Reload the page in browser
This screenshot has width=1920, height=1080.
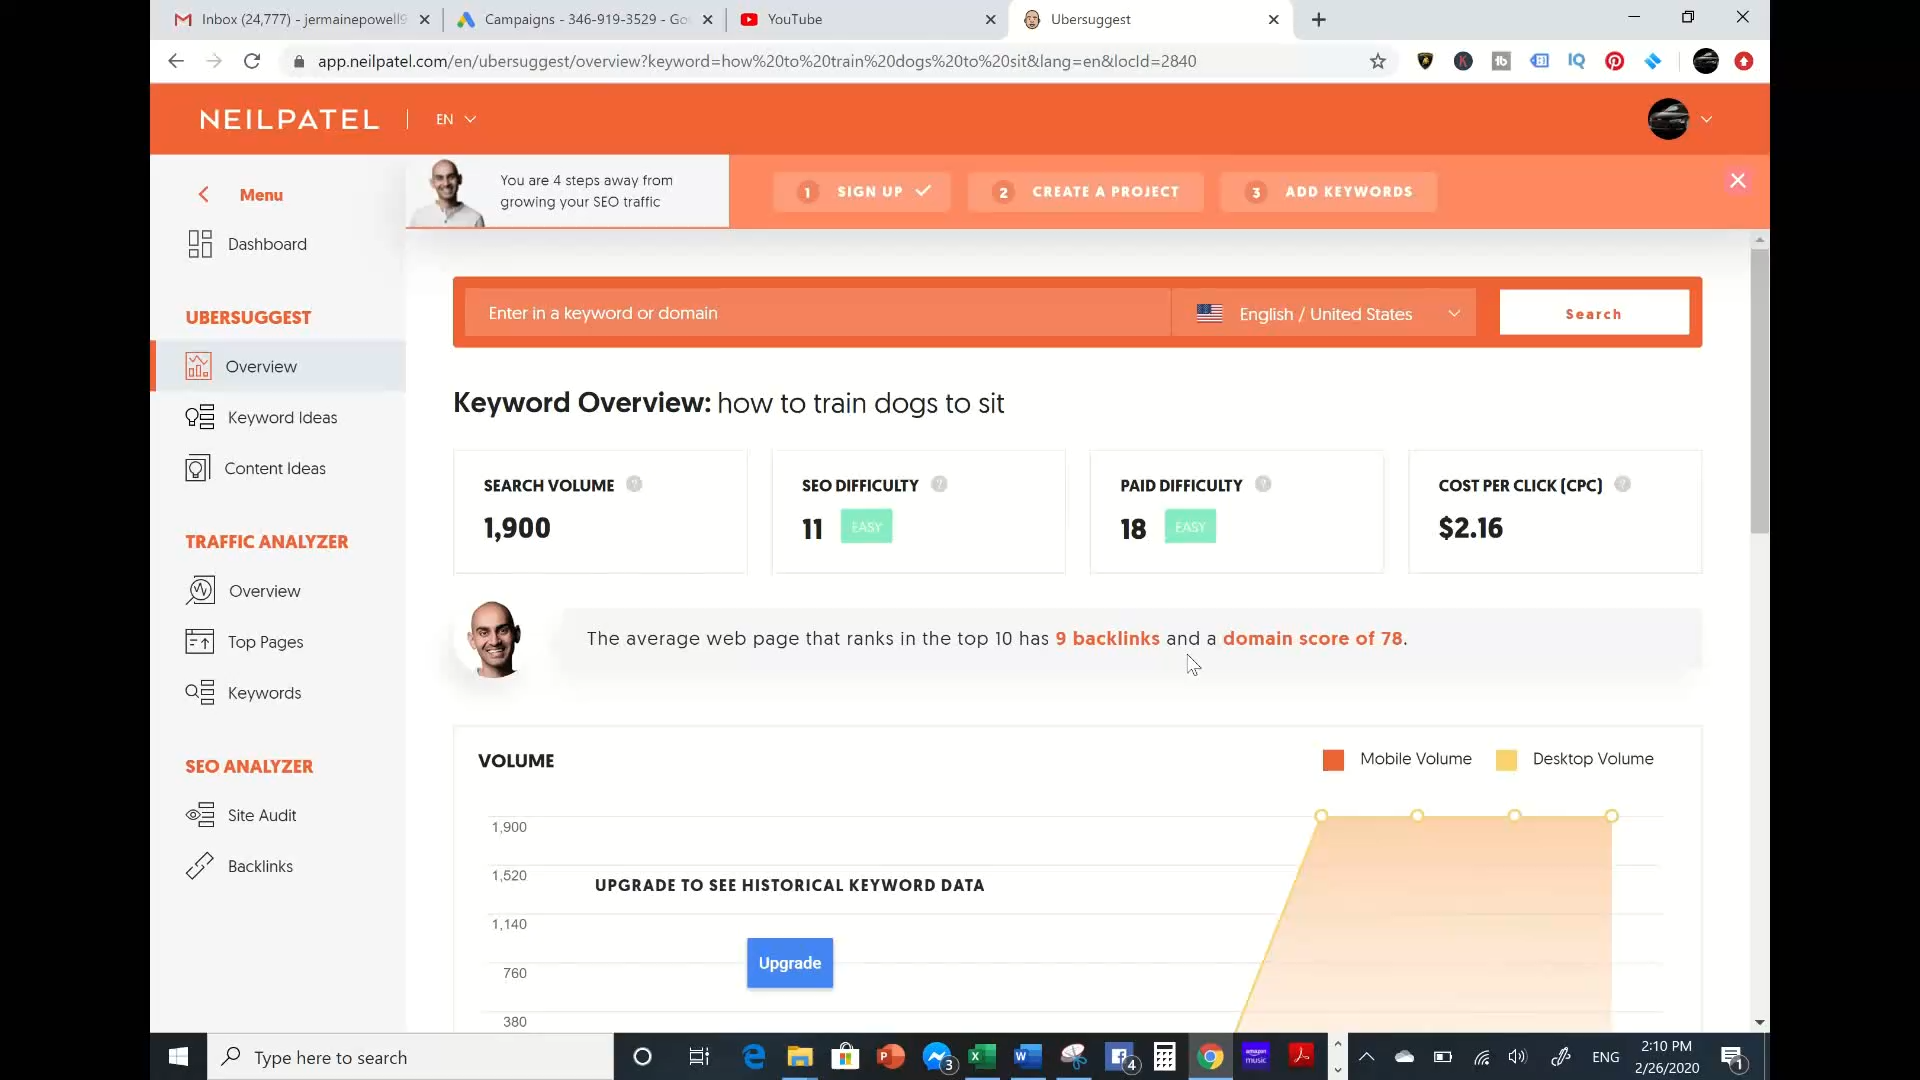[x=252, y=61]
